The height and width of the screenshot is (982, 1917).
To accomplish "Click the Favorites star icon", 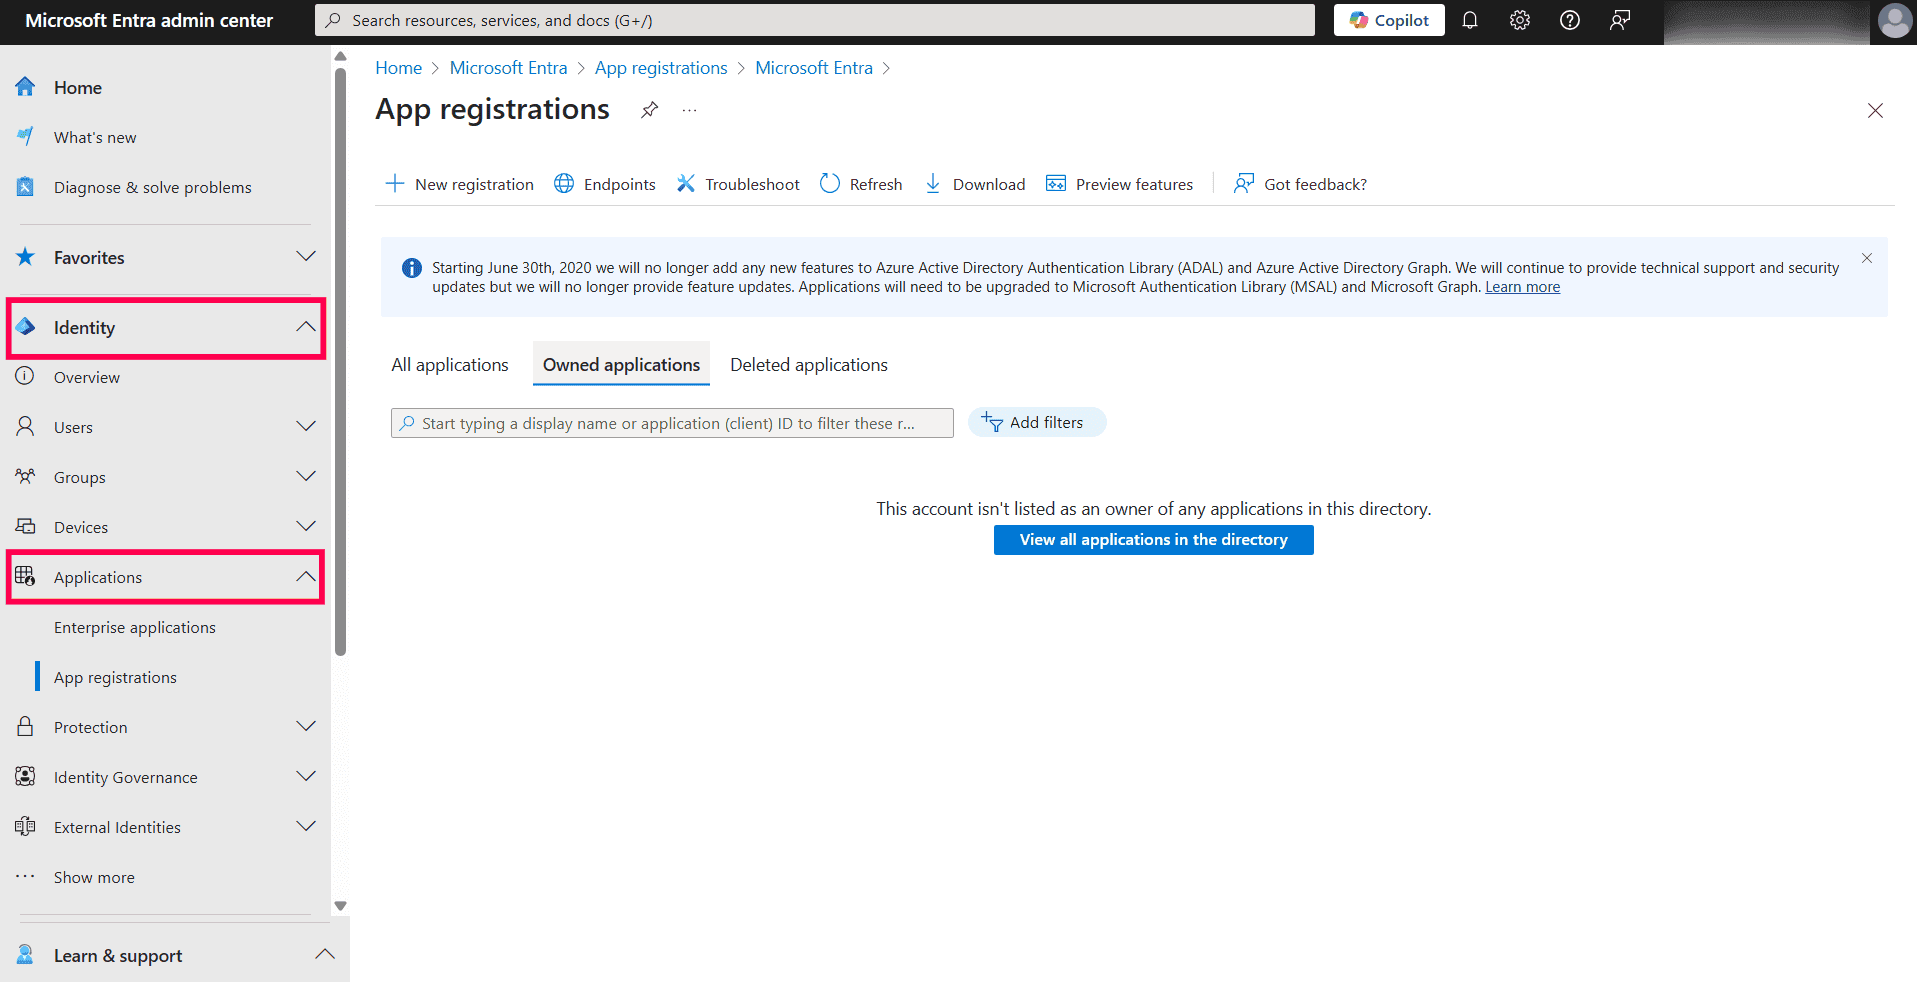I will pos(25,257).
